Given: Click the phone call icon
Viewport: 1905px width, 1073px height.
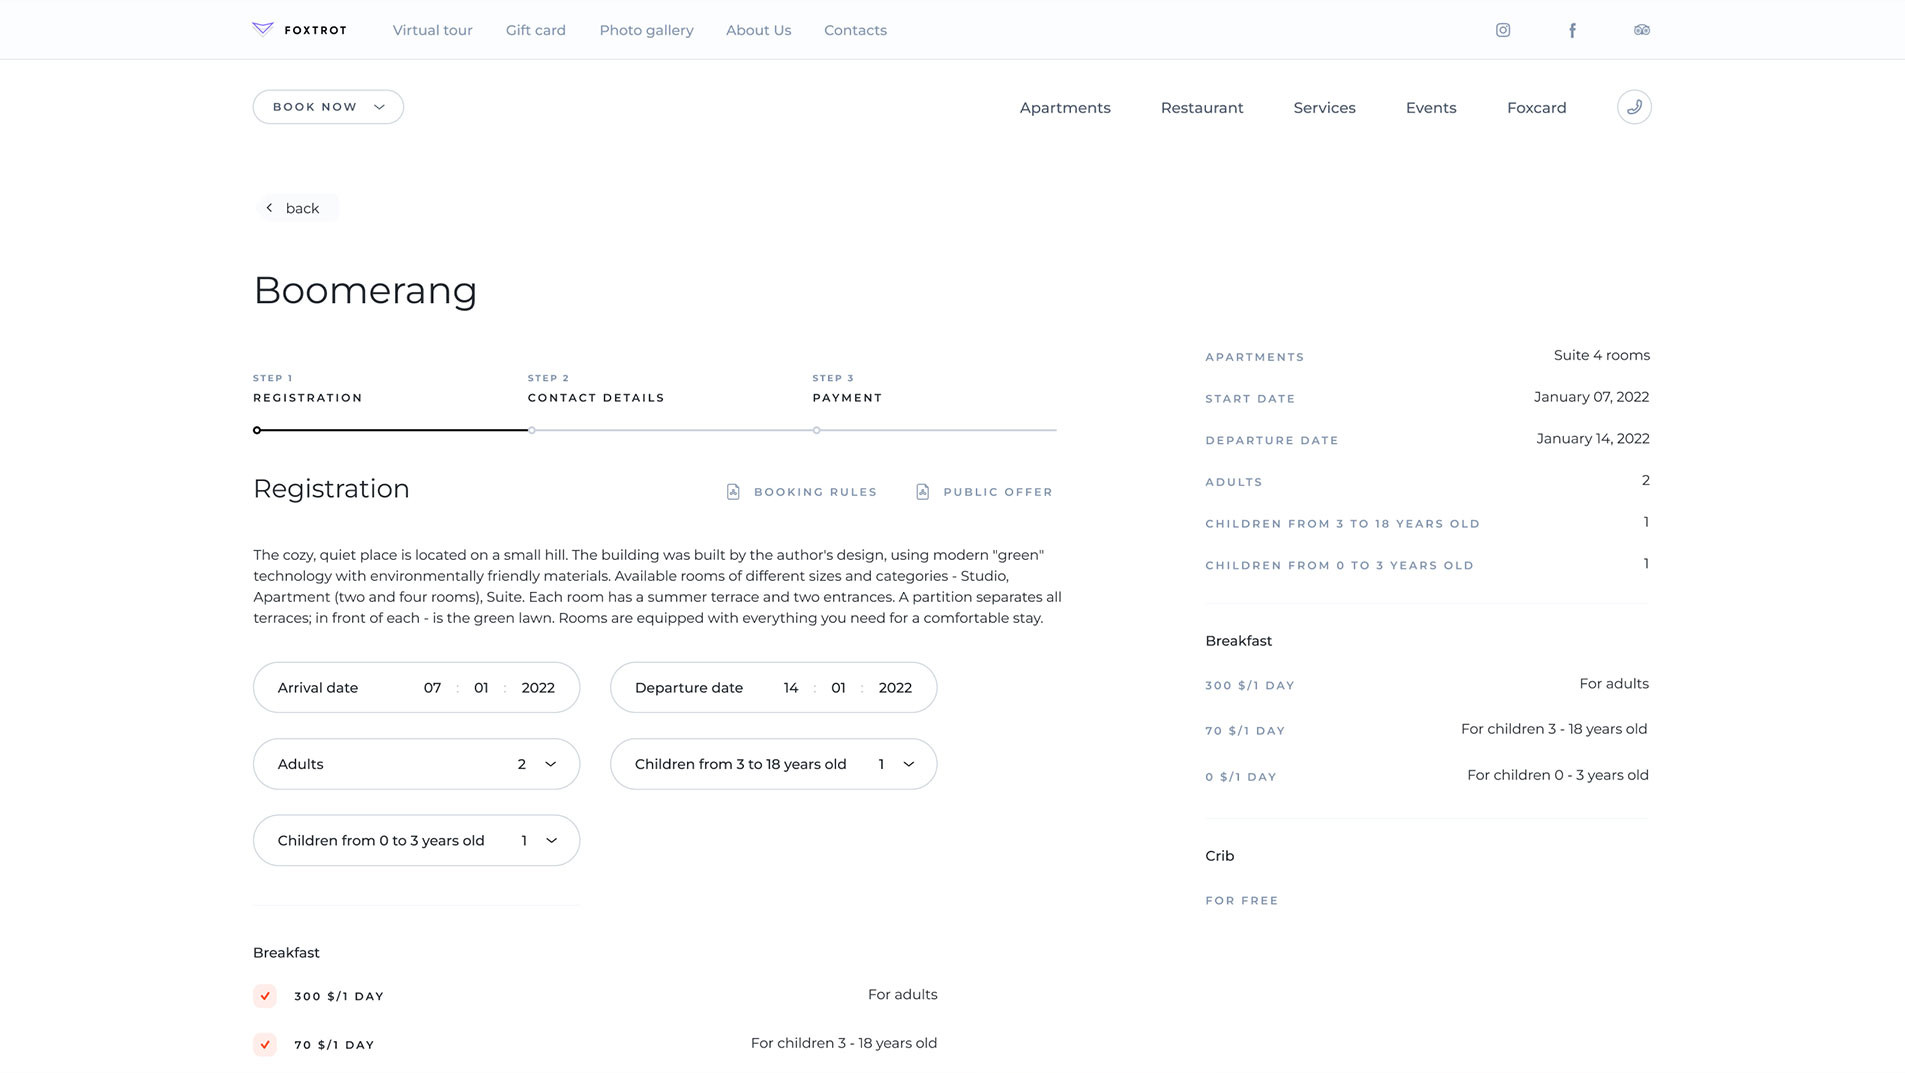Looking at the screenshot, I should pyautogui.click(x=1633, y=107).
